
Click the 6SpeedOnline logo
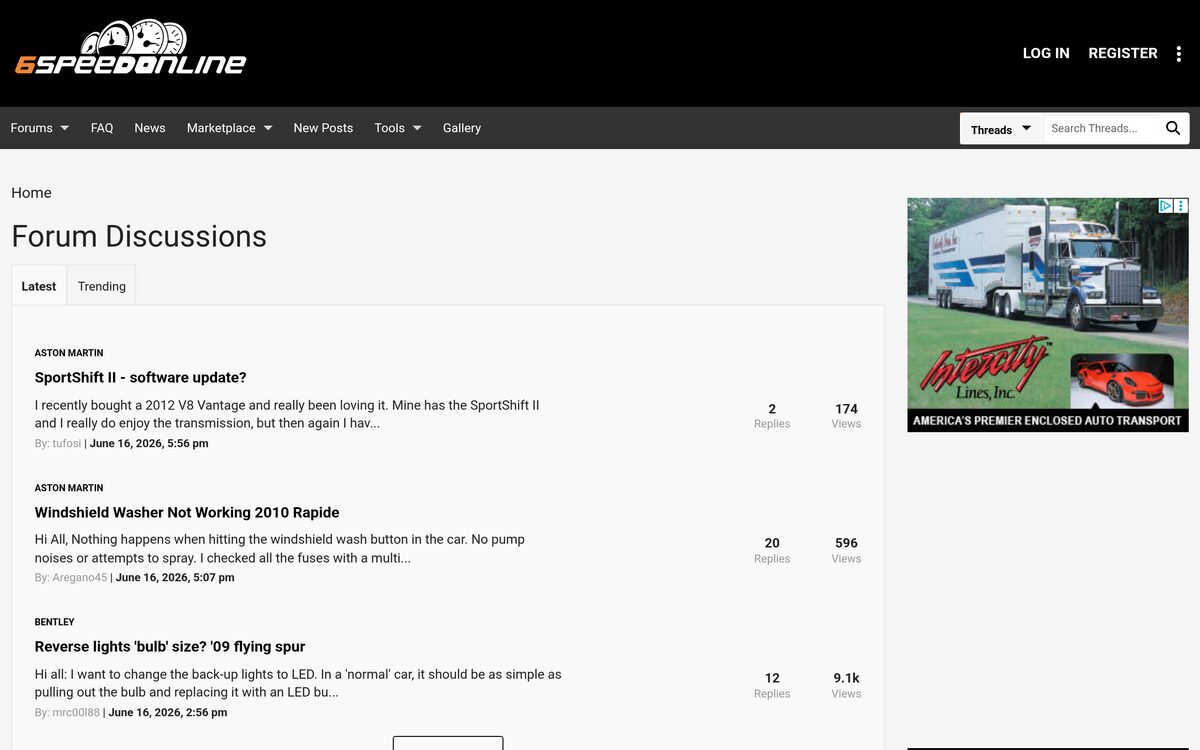(x=130, y=47)
